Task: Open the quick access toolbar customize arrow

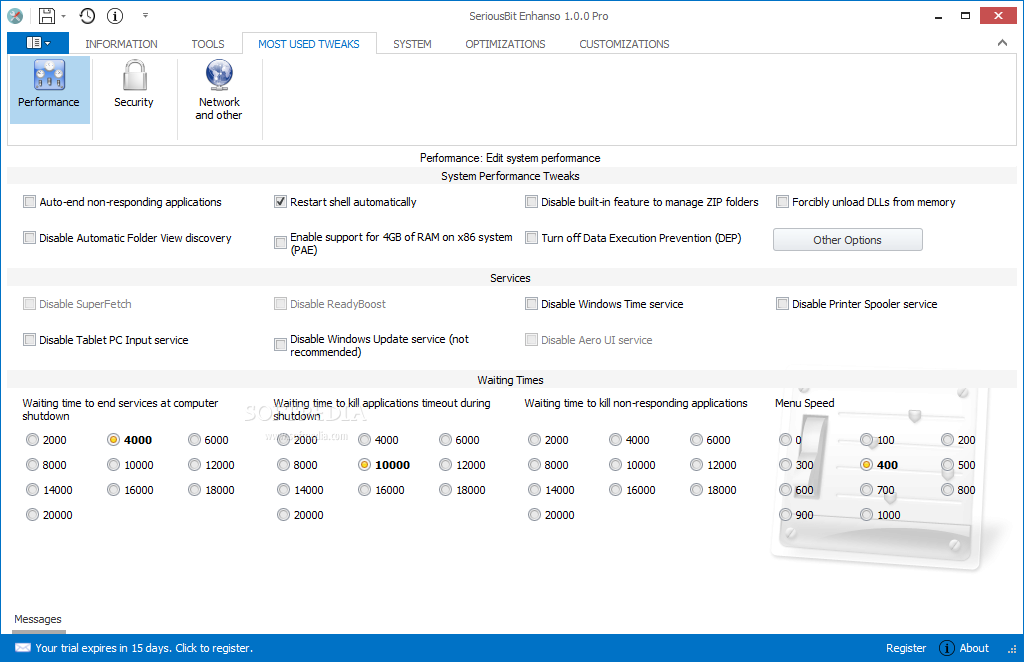Action: (x=145, y=16)
